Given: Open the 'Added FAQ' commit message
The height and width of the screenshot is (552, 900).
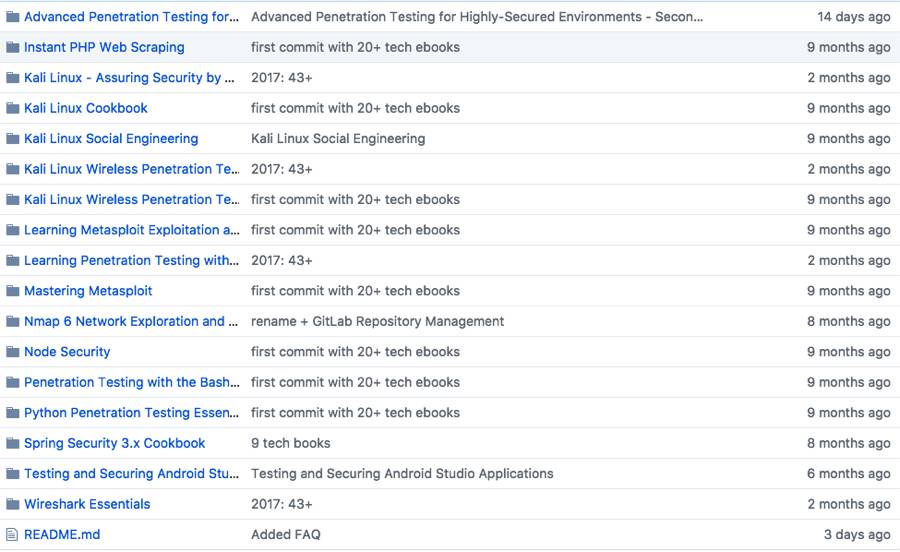Looking at the screenshot, I should tap(286, 534).
